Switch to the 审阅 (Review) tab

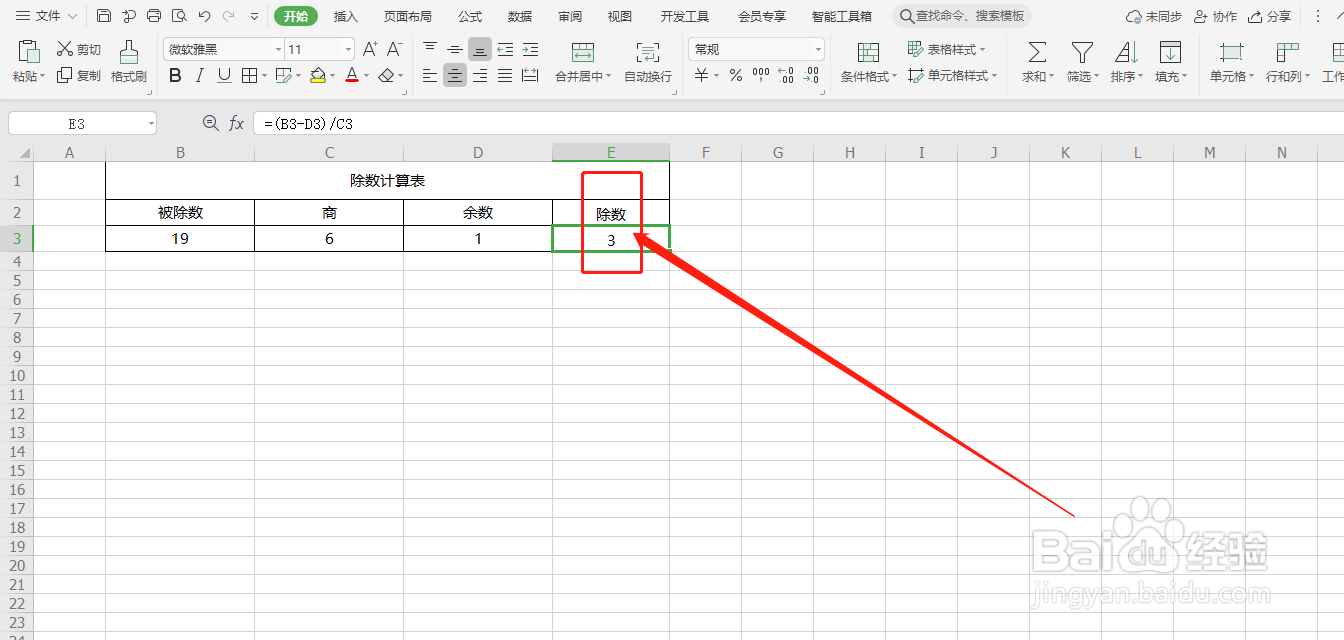570,16
